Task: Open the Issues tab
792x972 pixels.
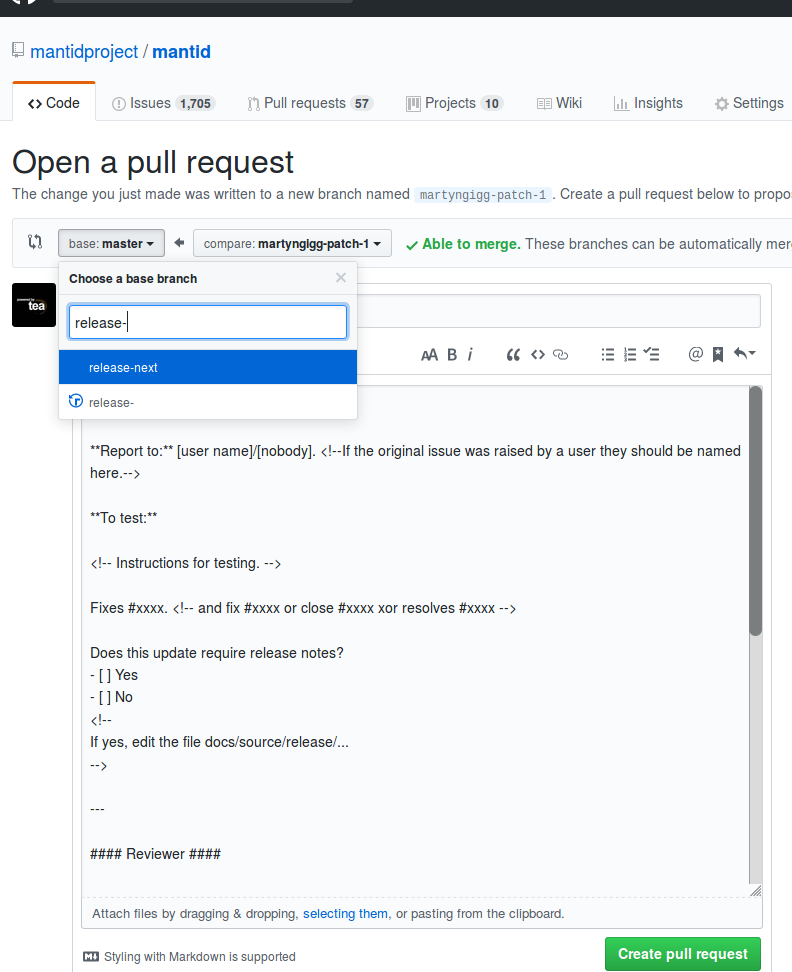Action: tap(163, 104)
